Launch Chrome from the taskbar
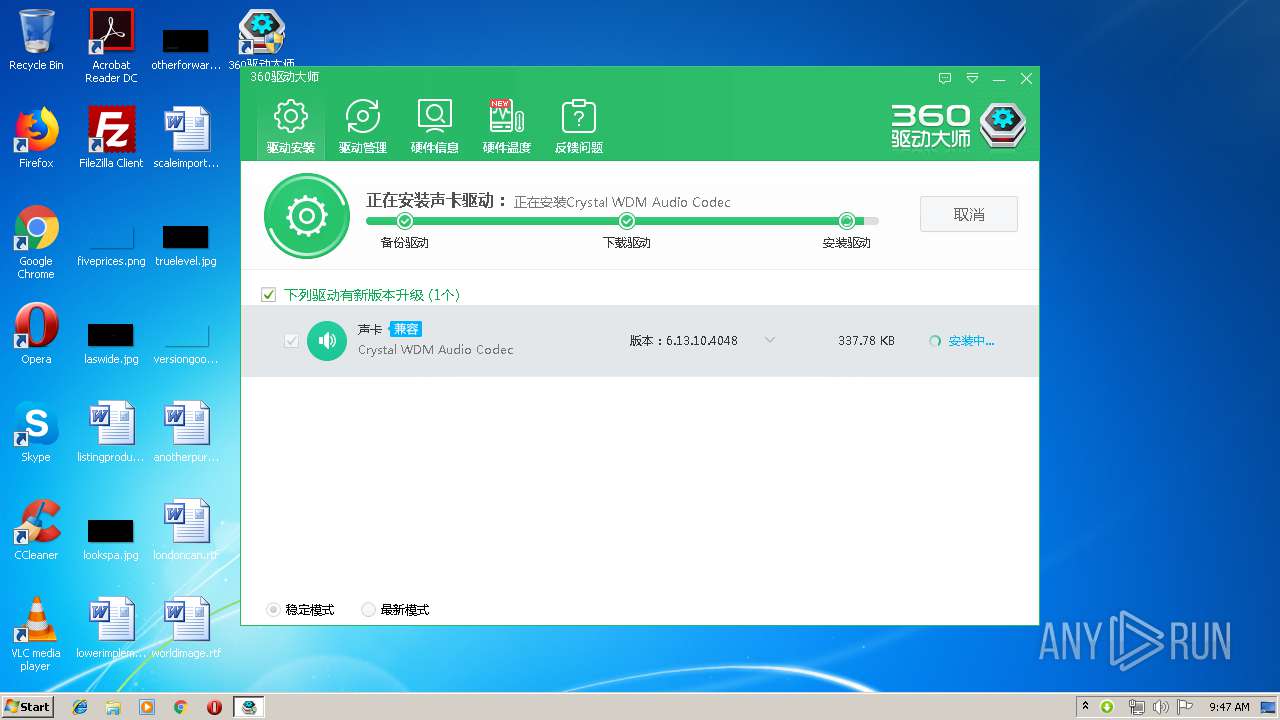1280x720 pixels. (181, 707)
